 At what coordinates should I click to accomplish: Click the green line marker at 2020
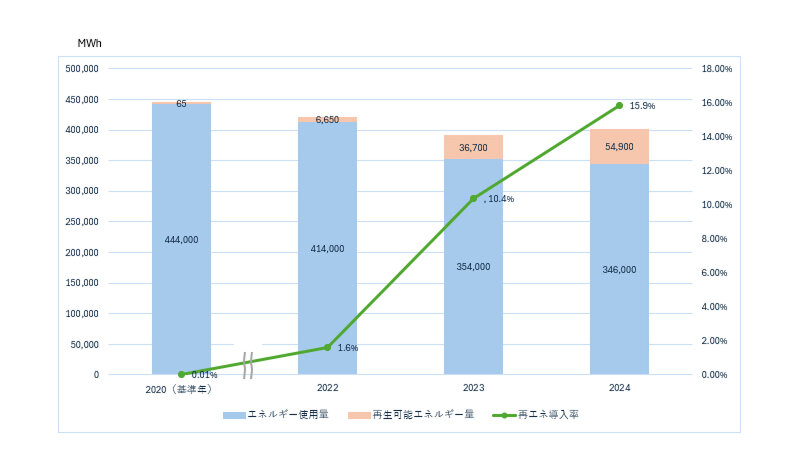(181, 374)
